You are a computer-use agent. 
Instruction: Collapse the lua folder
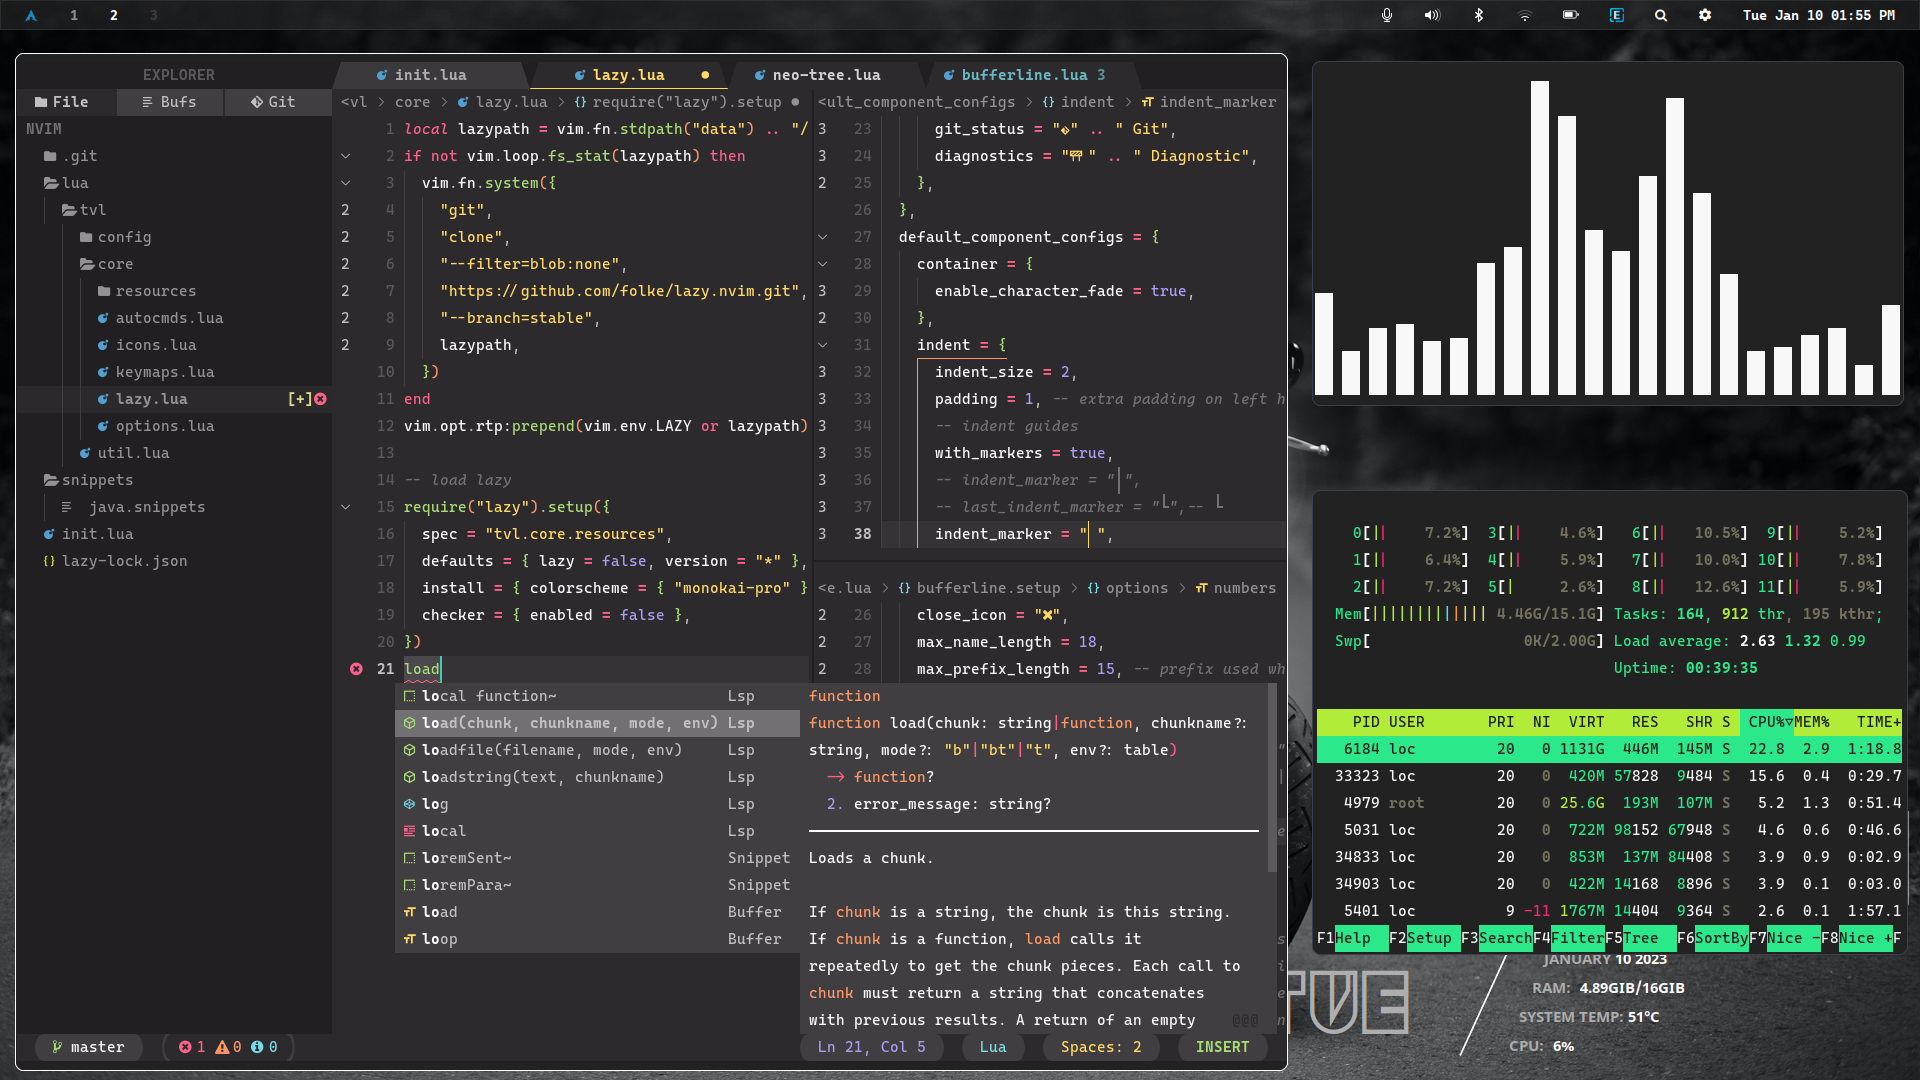click(66, 183)
